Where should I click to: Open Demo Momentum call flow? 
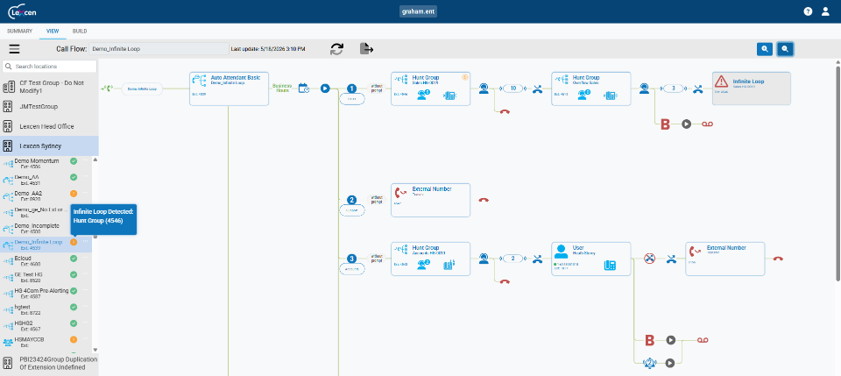point(36,163)
